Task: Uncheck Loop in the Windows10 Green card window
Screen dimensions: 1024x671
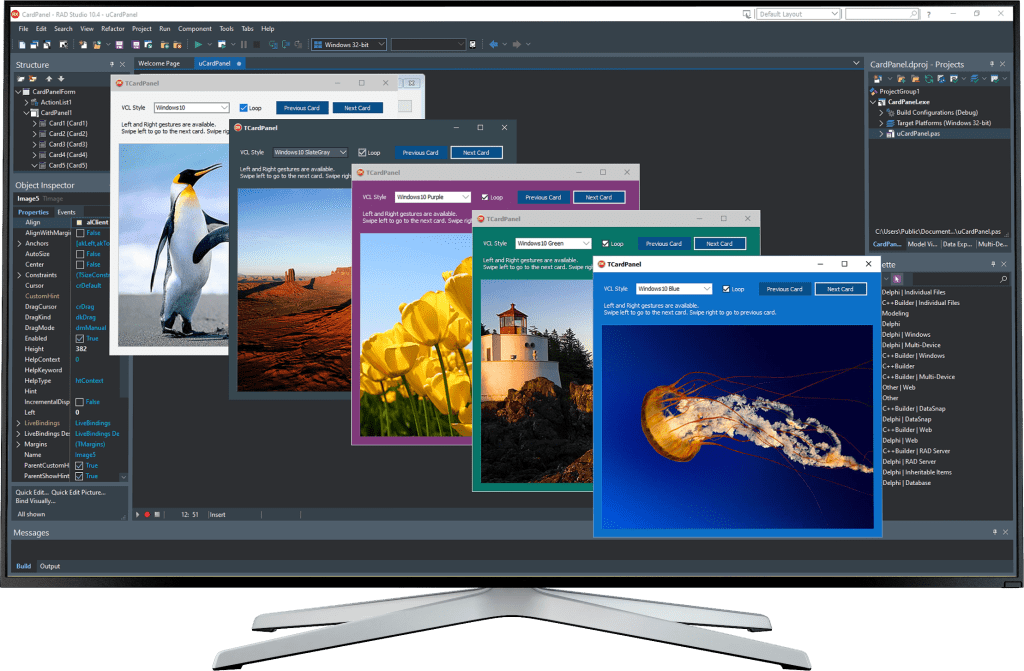Action: coord(605,244)
